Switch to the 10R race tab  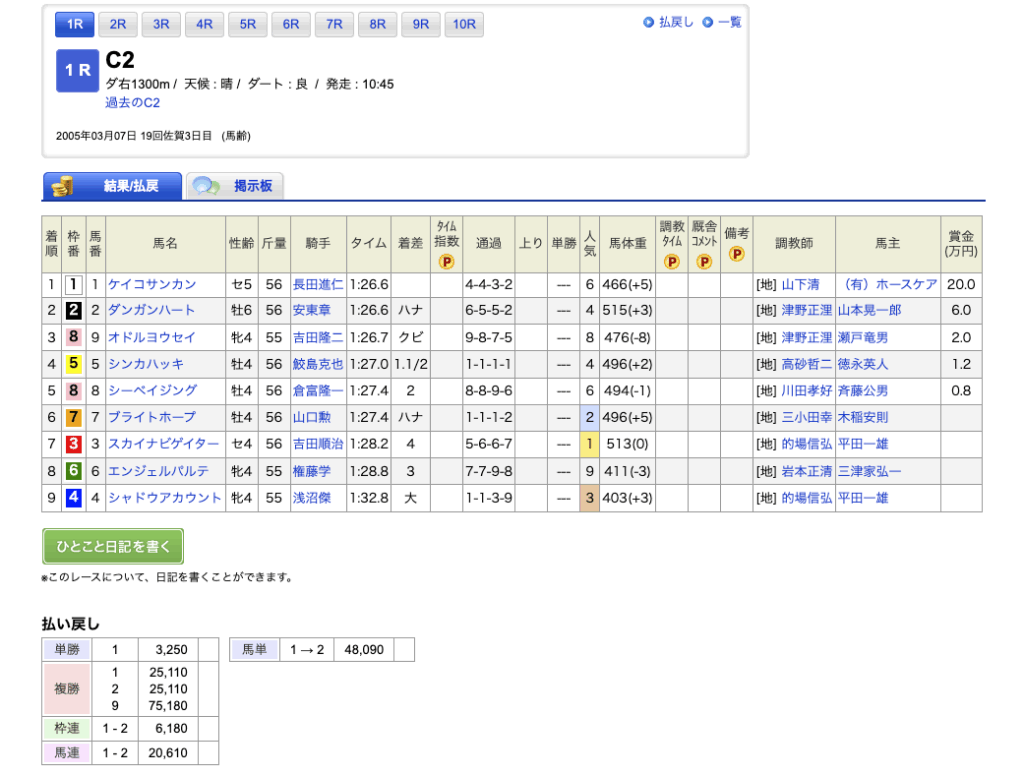pos(464,24)
